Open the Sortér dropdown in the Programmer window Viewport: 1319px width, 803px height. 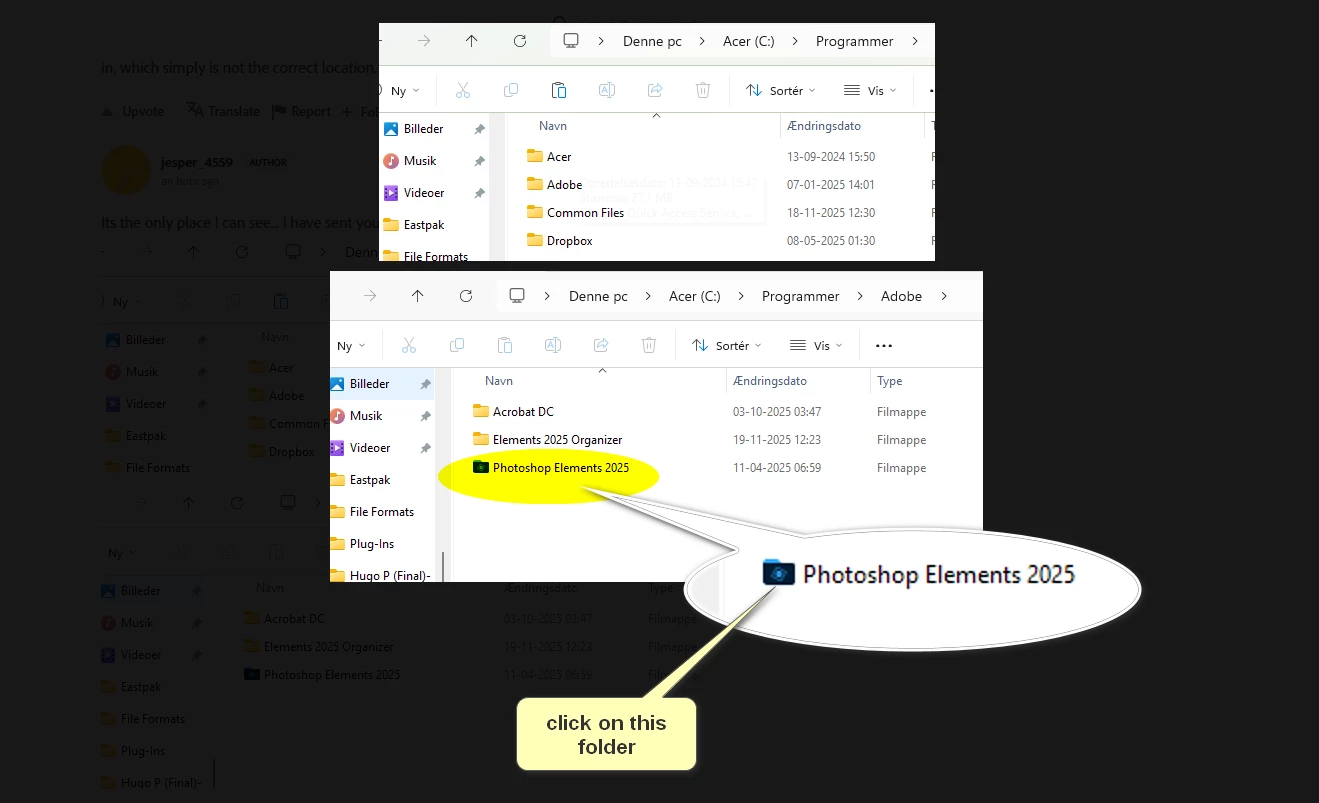point(781,91)
